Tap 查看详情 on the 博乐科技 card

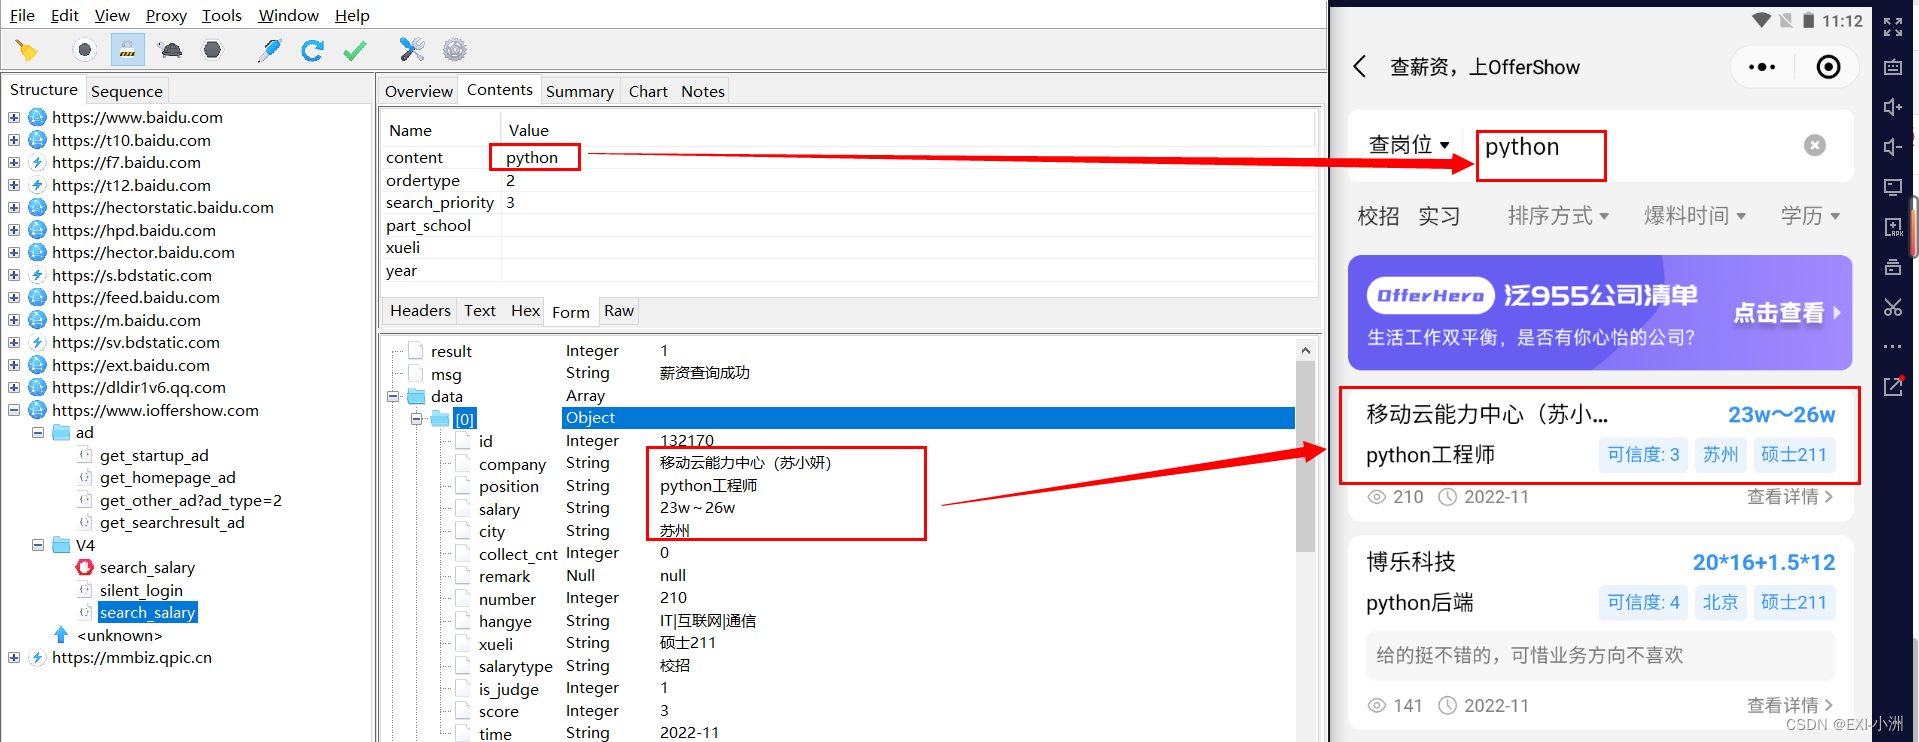click(x=1790, y=705)
